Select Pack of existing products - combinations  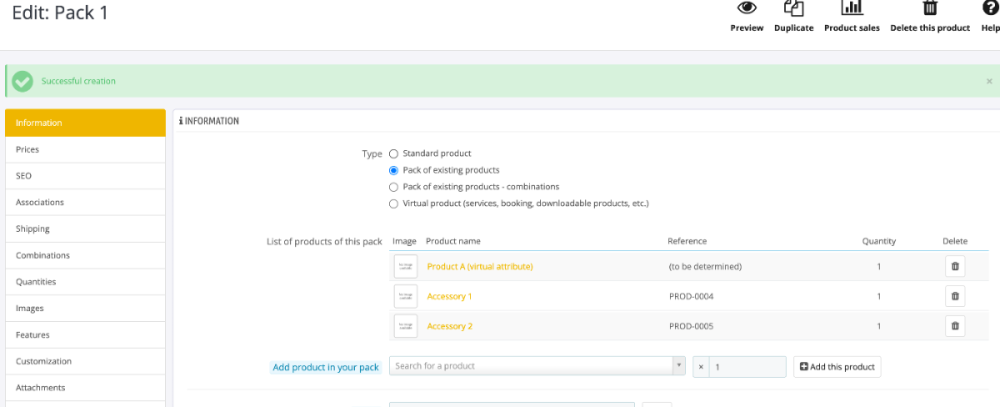(393, 187)
